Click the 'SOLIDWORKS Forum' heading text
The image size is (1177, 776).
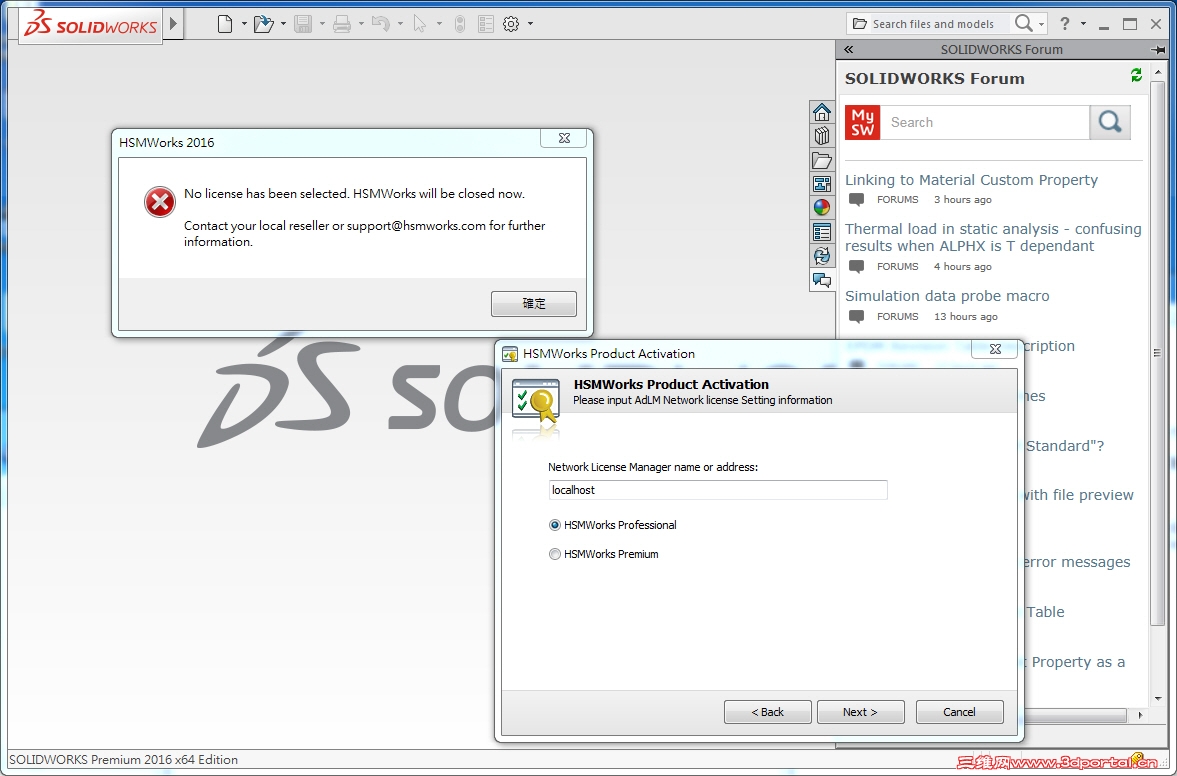coord(935,79)
